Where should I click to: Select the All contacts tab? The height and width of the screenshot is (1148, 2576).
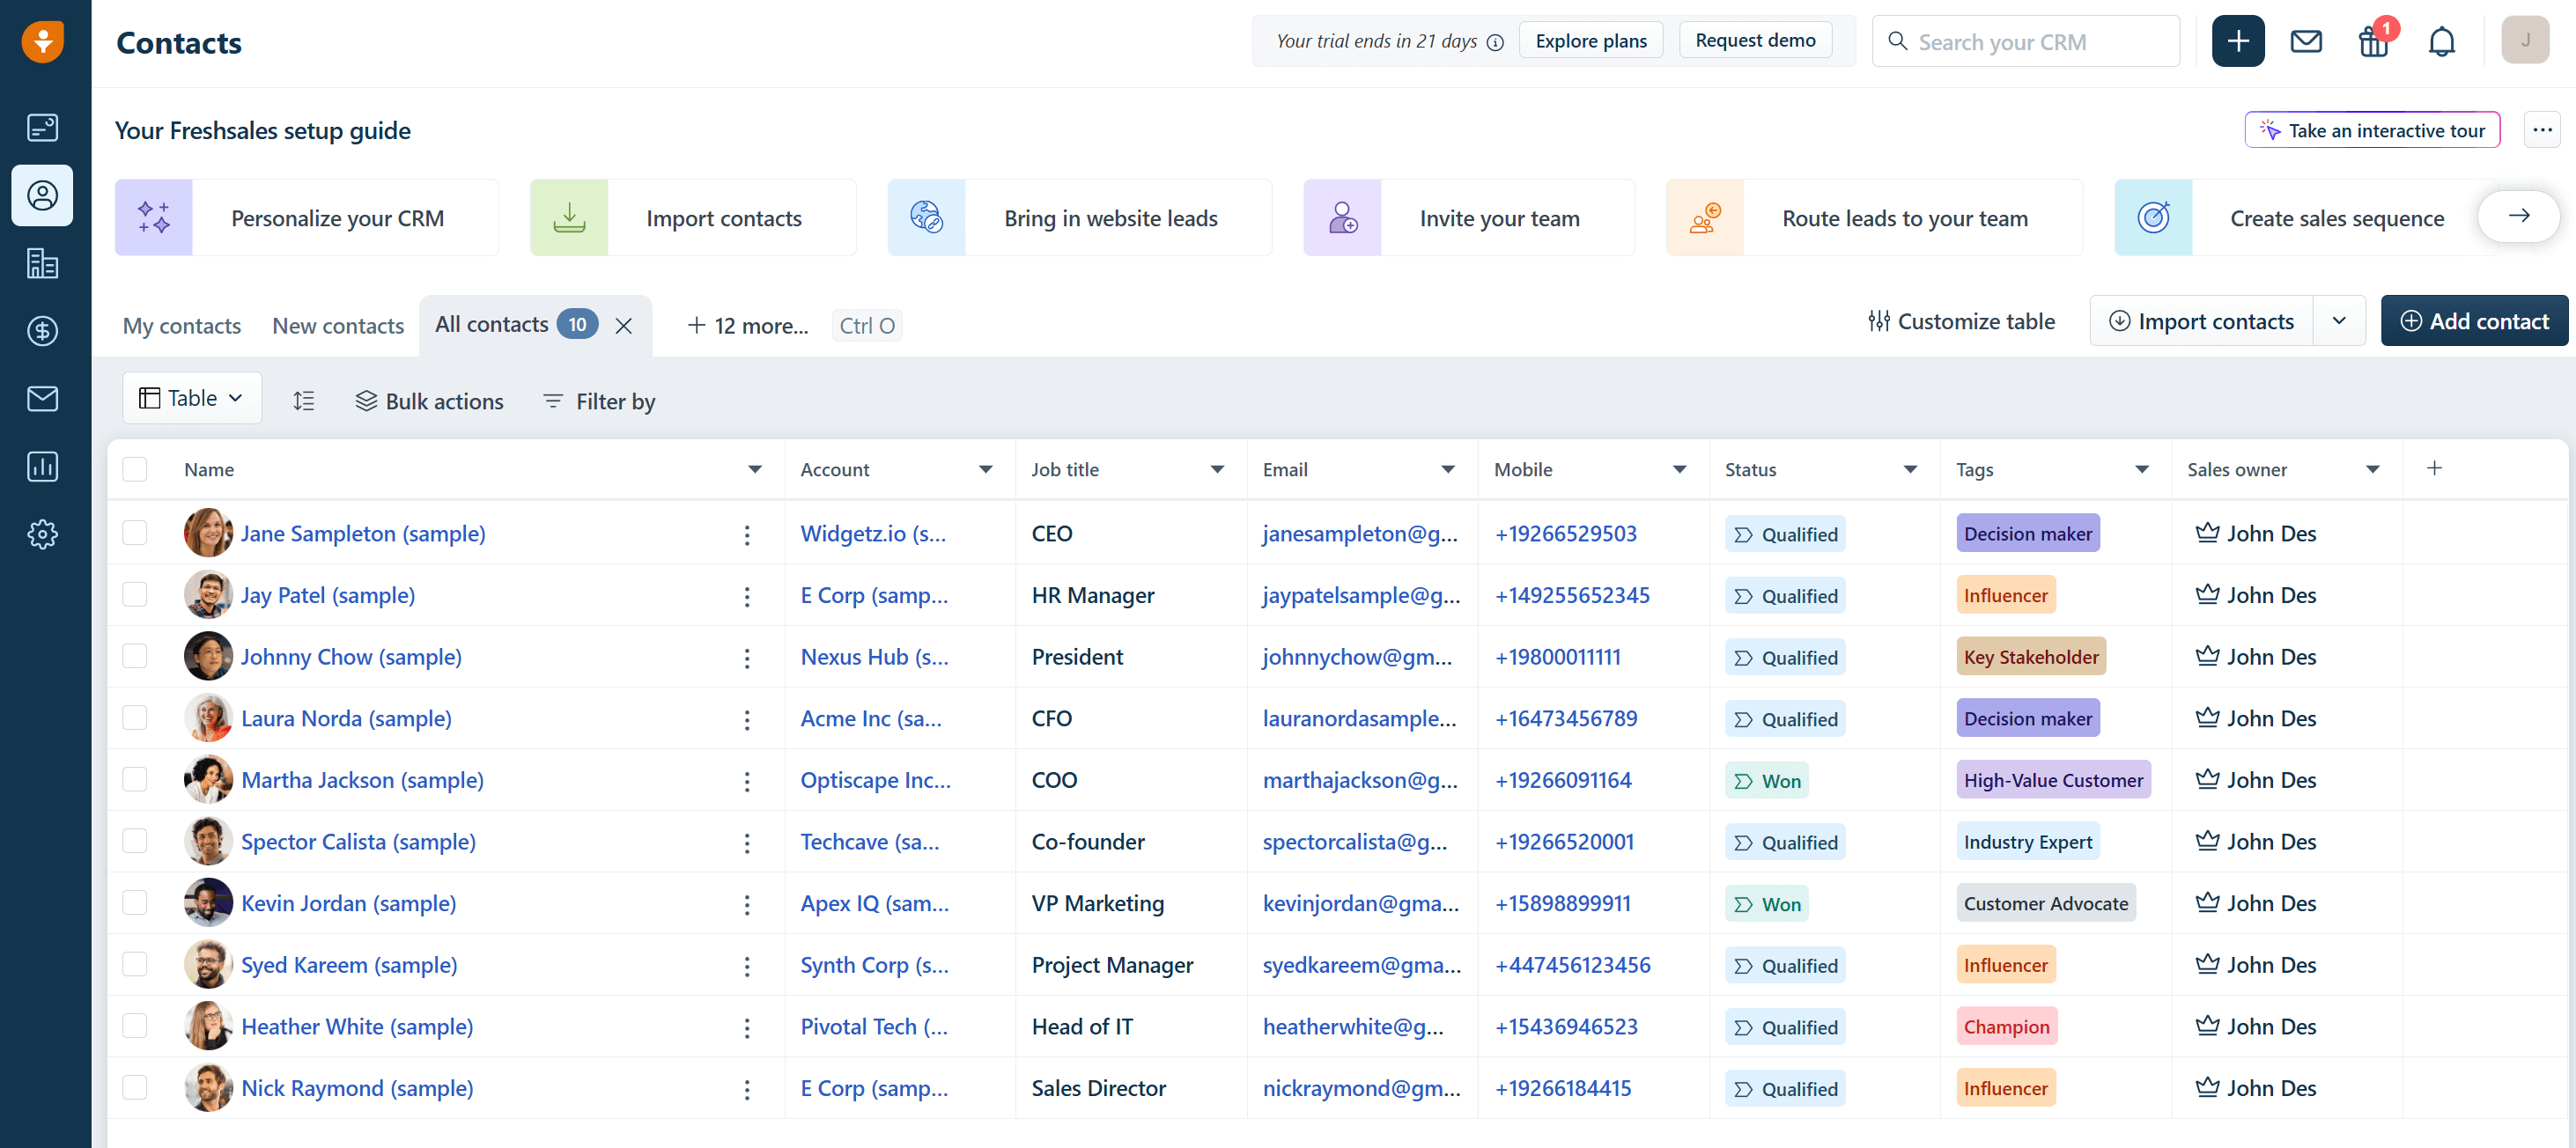tap(492, 324)
